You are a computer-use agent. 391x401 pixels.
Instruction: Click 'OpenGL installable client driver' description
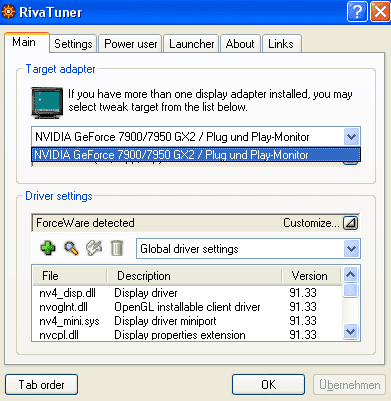pos(187,307)
